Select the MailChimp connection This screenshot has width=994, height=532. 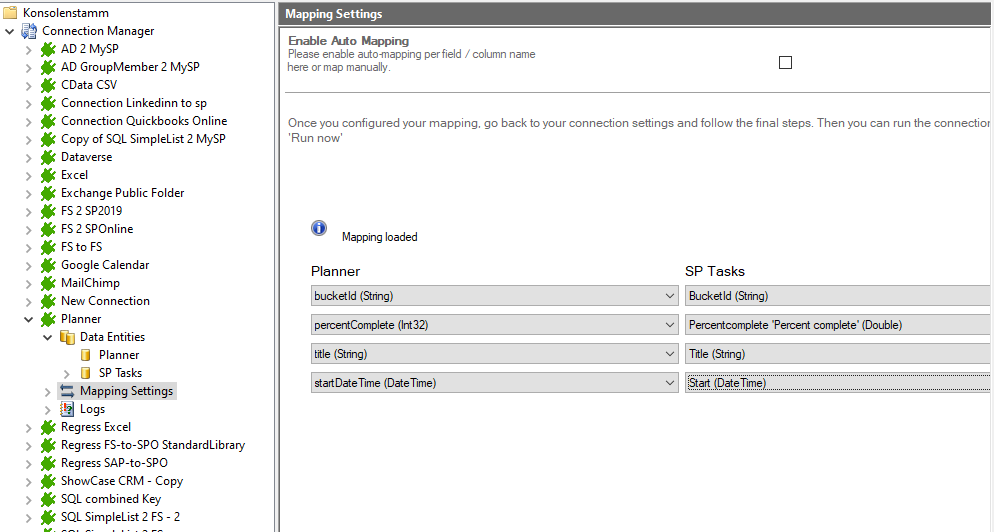tap(90, 283)
